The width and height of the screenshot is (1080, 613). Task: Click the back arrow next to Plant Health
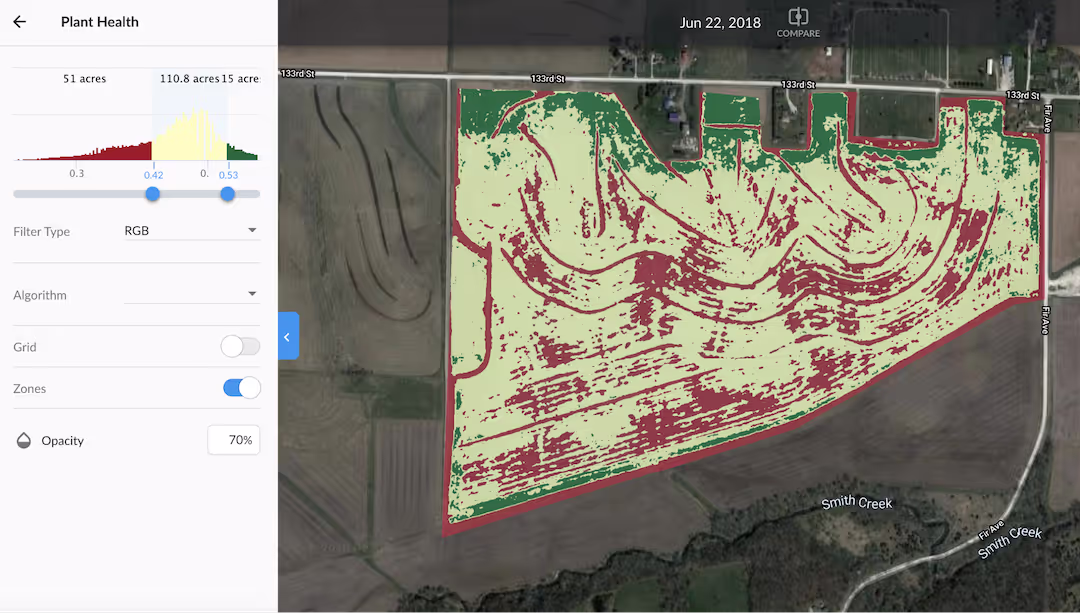19,21
